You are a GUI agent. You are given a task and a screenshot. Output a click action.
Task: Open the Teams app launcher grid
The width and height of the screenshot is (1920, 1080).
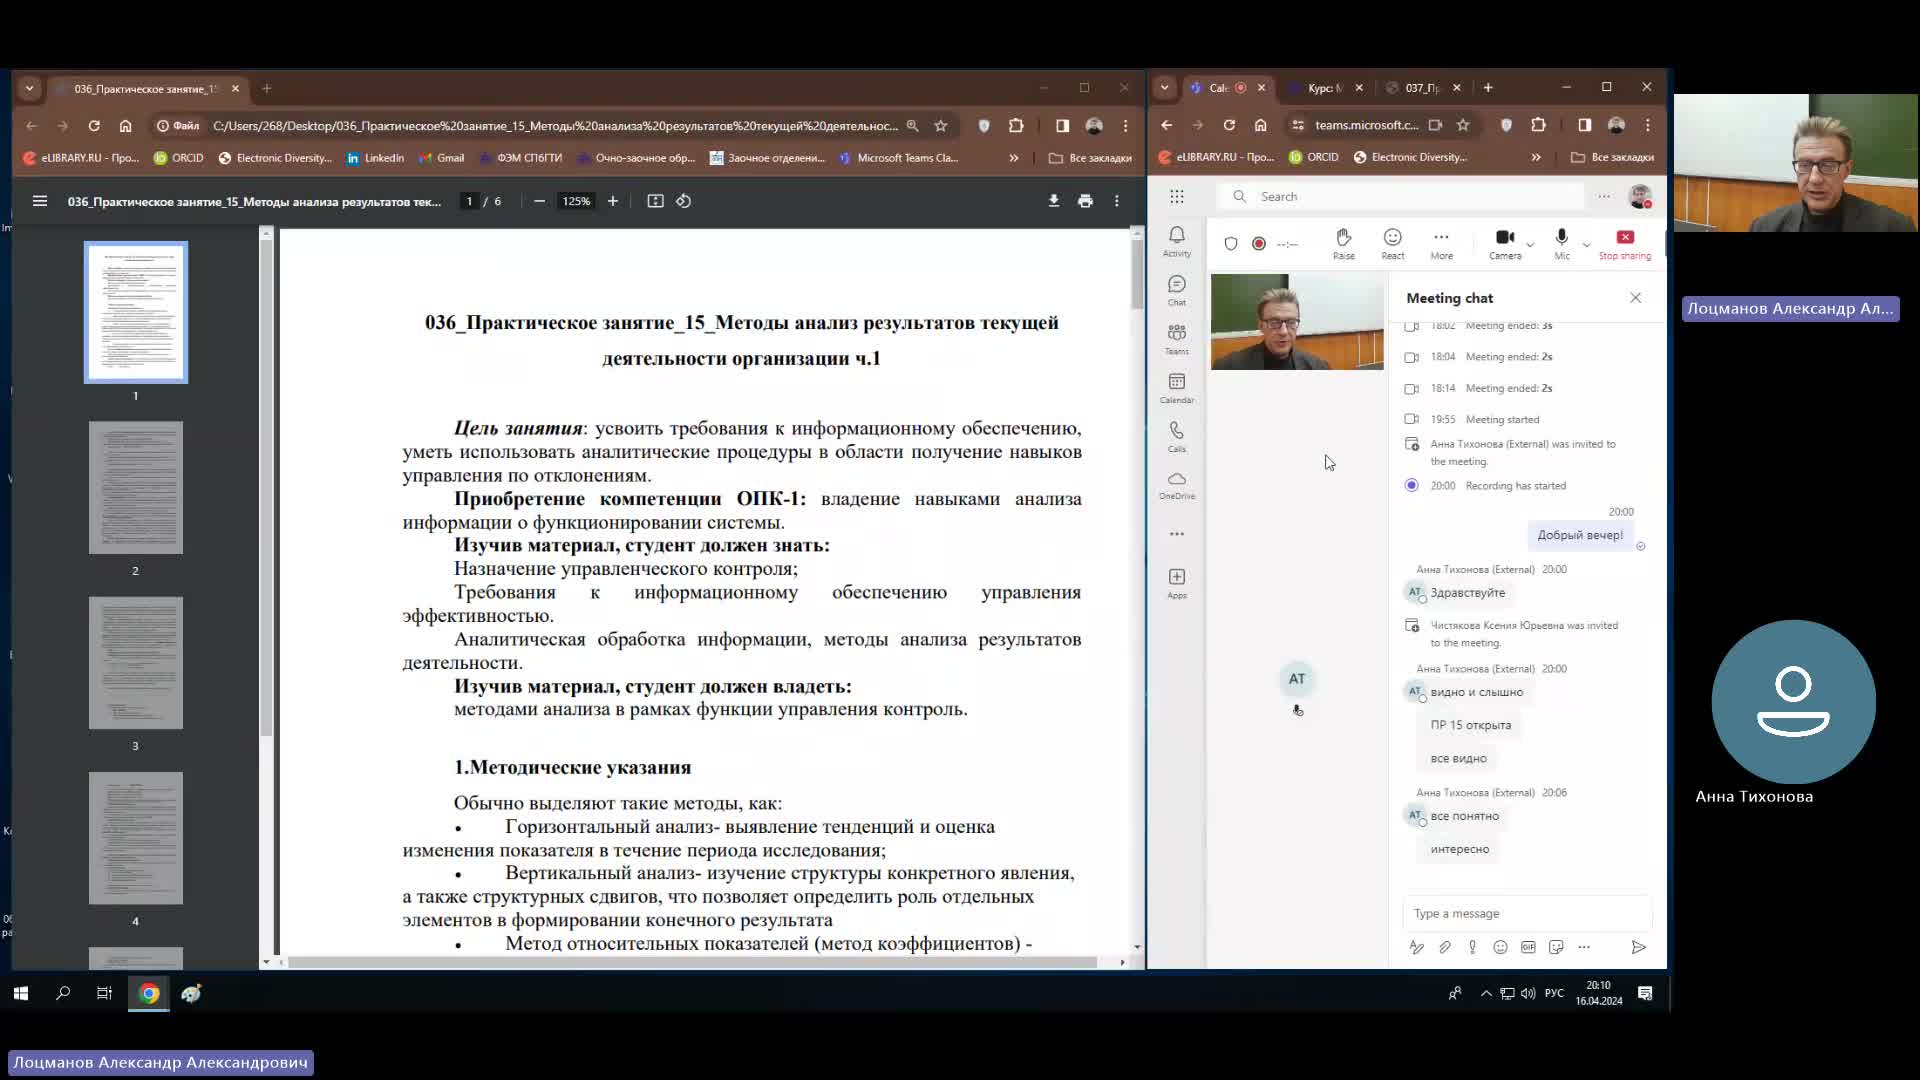[1177, 197]
